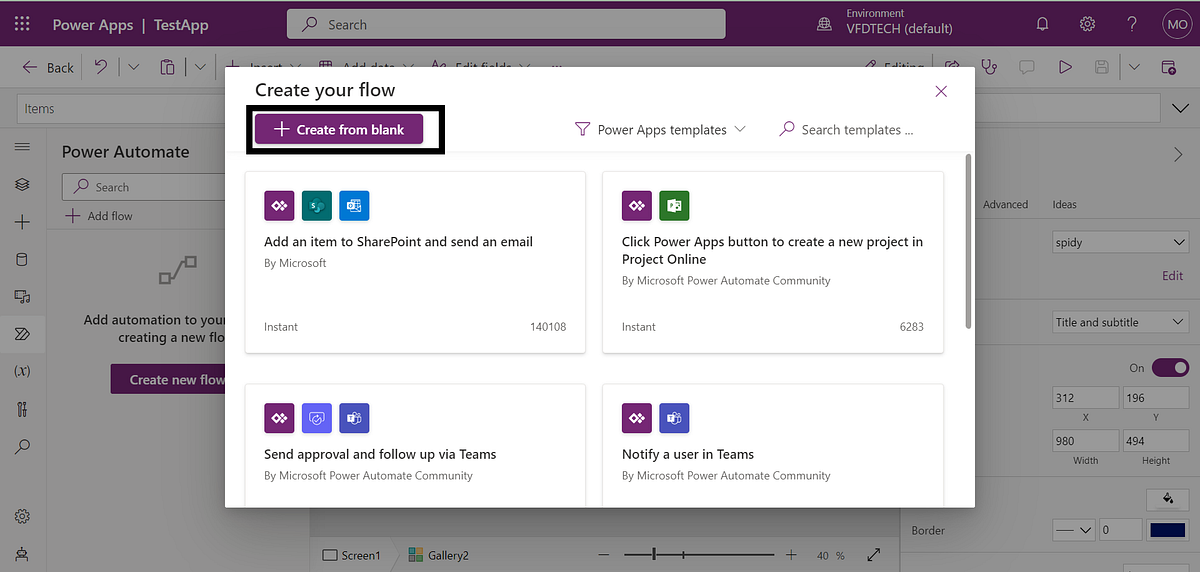Open the Title and subtitle layout dropdown
Viewport: 1200px width, 572px height.
[1120, 322]
